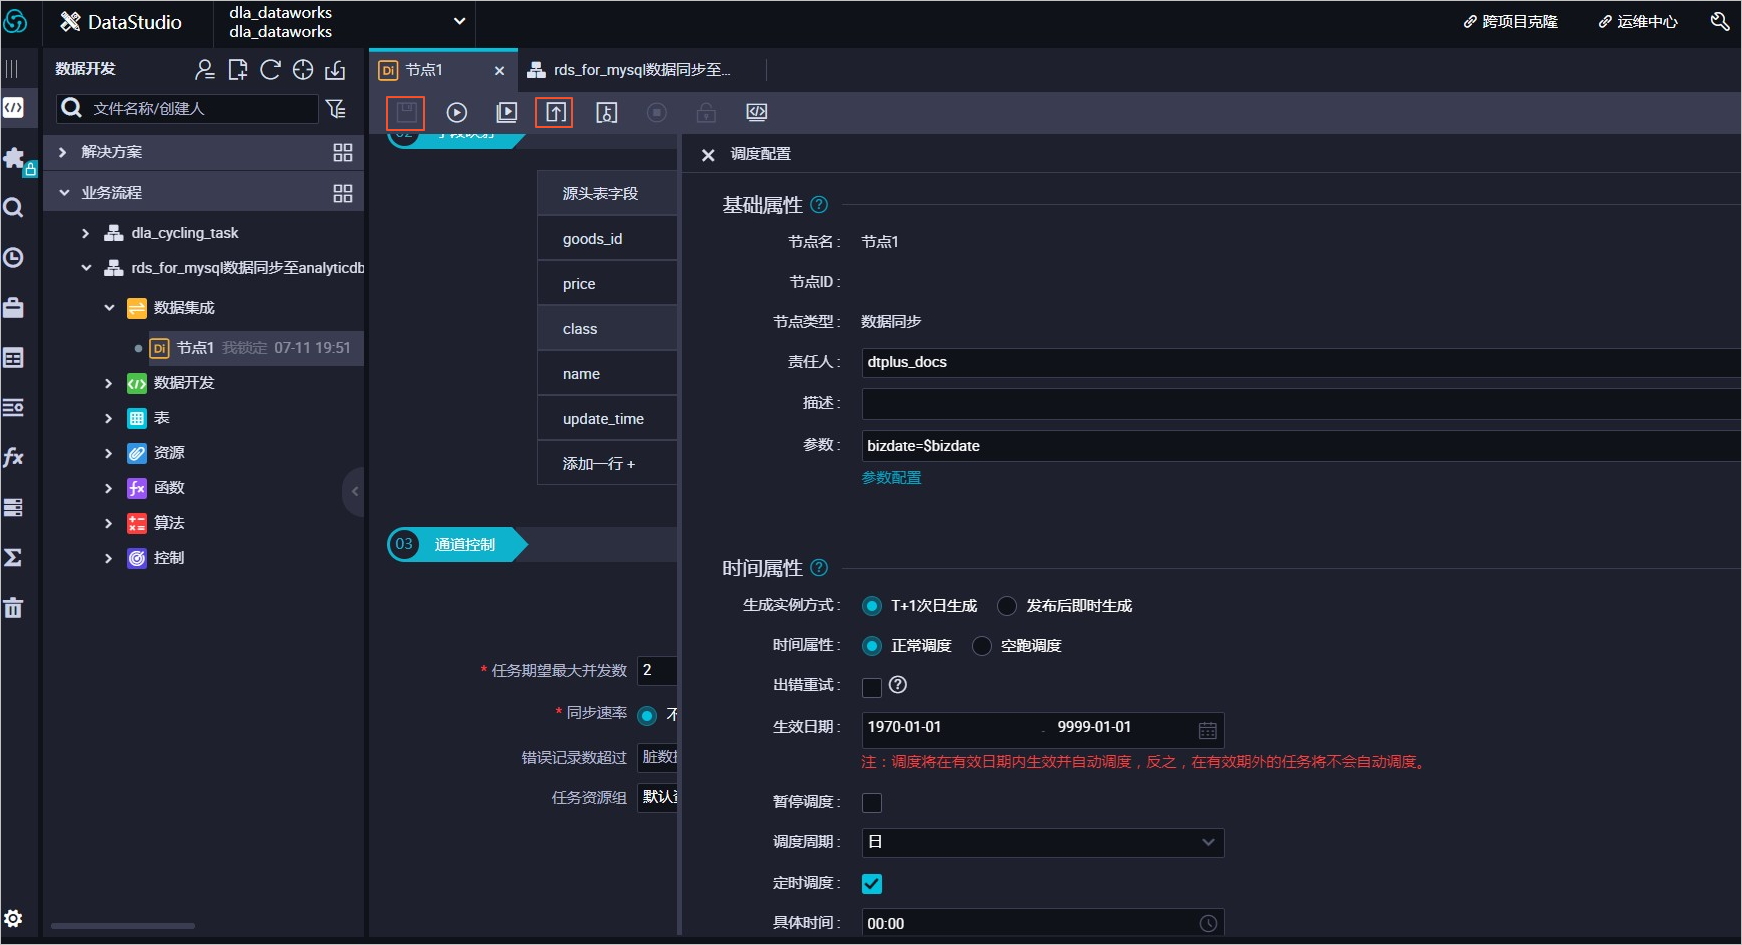Viewport: 1742px width, 945px height.
Task: Open the data development code sidebar icon
Action: click(x=14, y=107)
